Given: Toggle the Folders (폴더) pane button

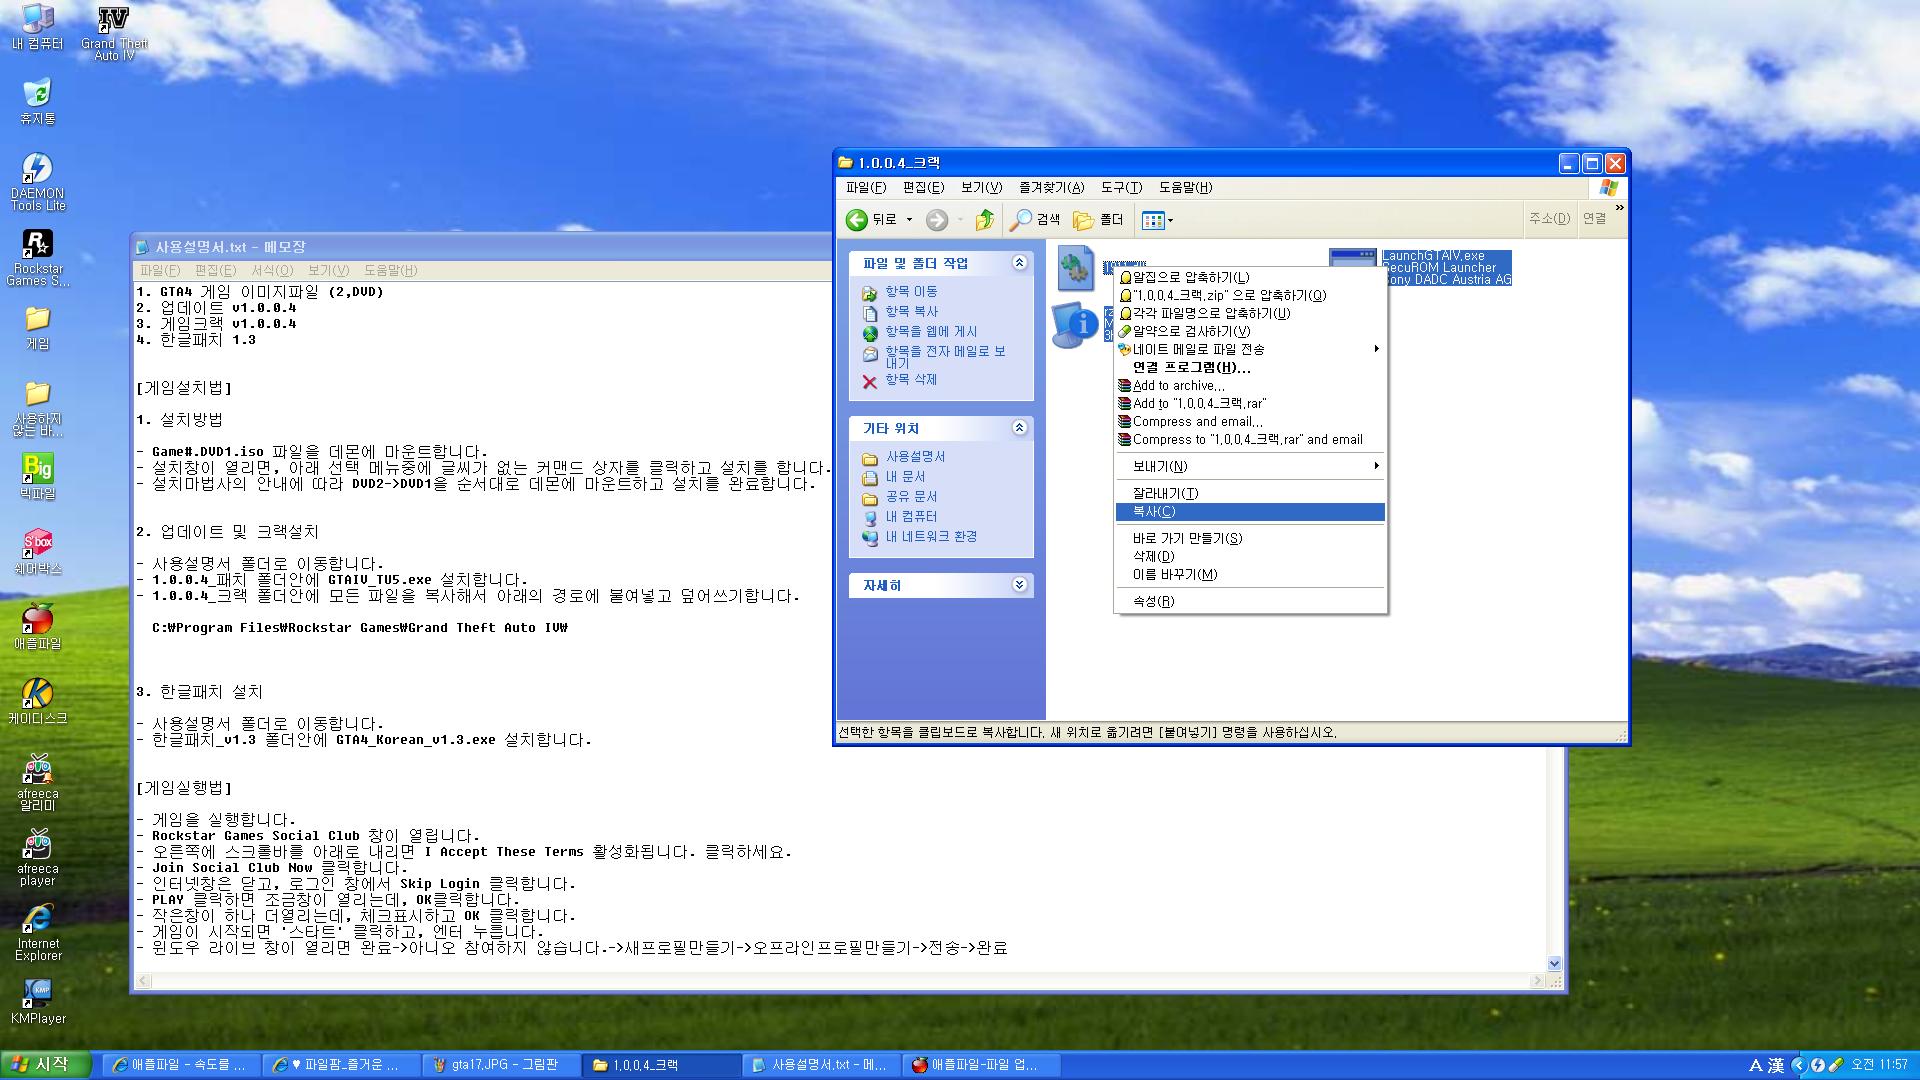Looking at the screenshot, I should pyautogui.click(x=1098, y=220).
